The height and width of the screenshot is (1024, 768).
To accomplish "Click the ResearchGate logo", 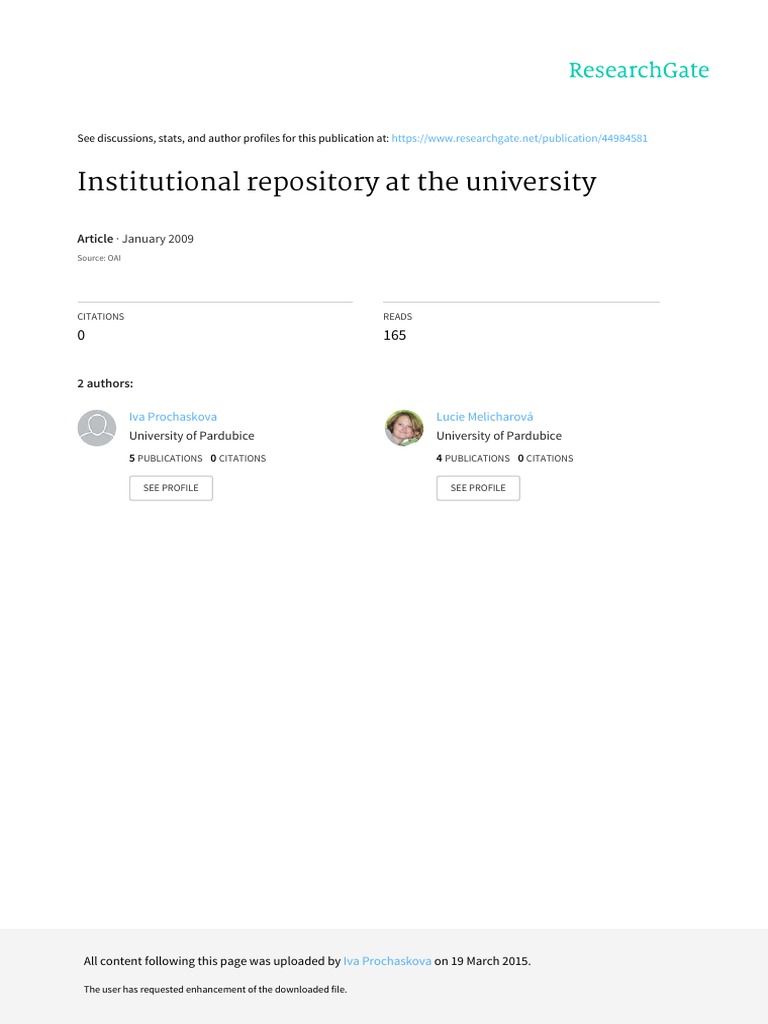I will pyautogui.click(x=638, y=70).
